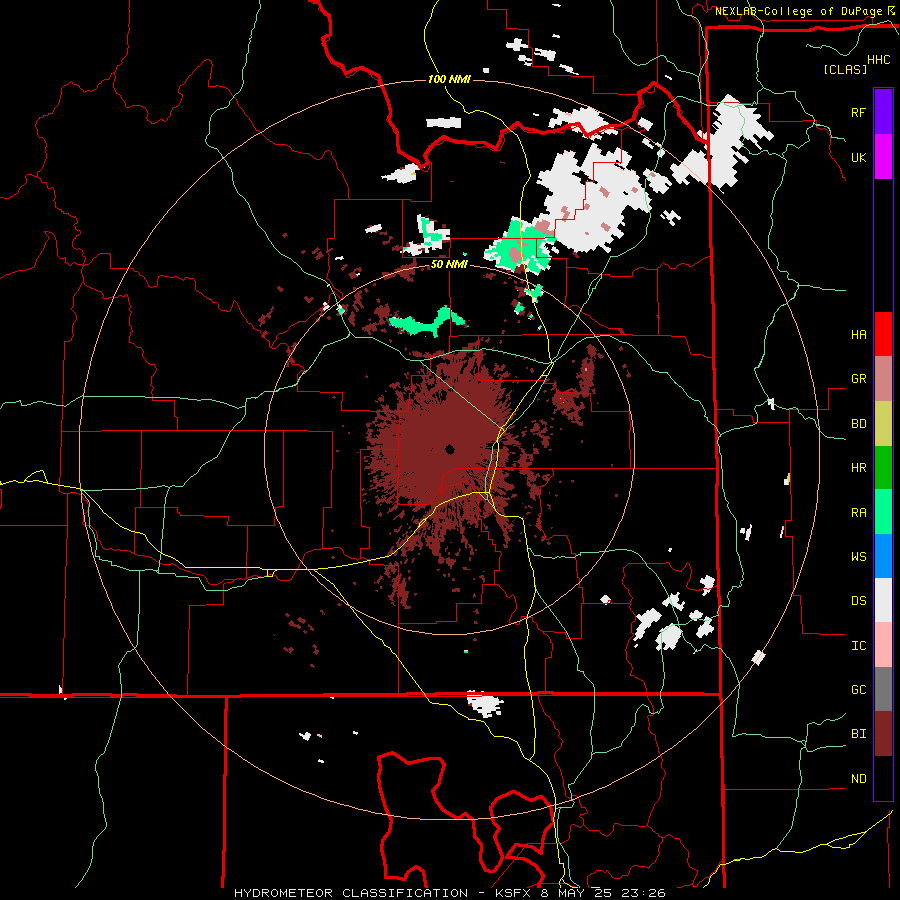Click the GC legend label
Screen dimensions: 900x900
[858, 689]
